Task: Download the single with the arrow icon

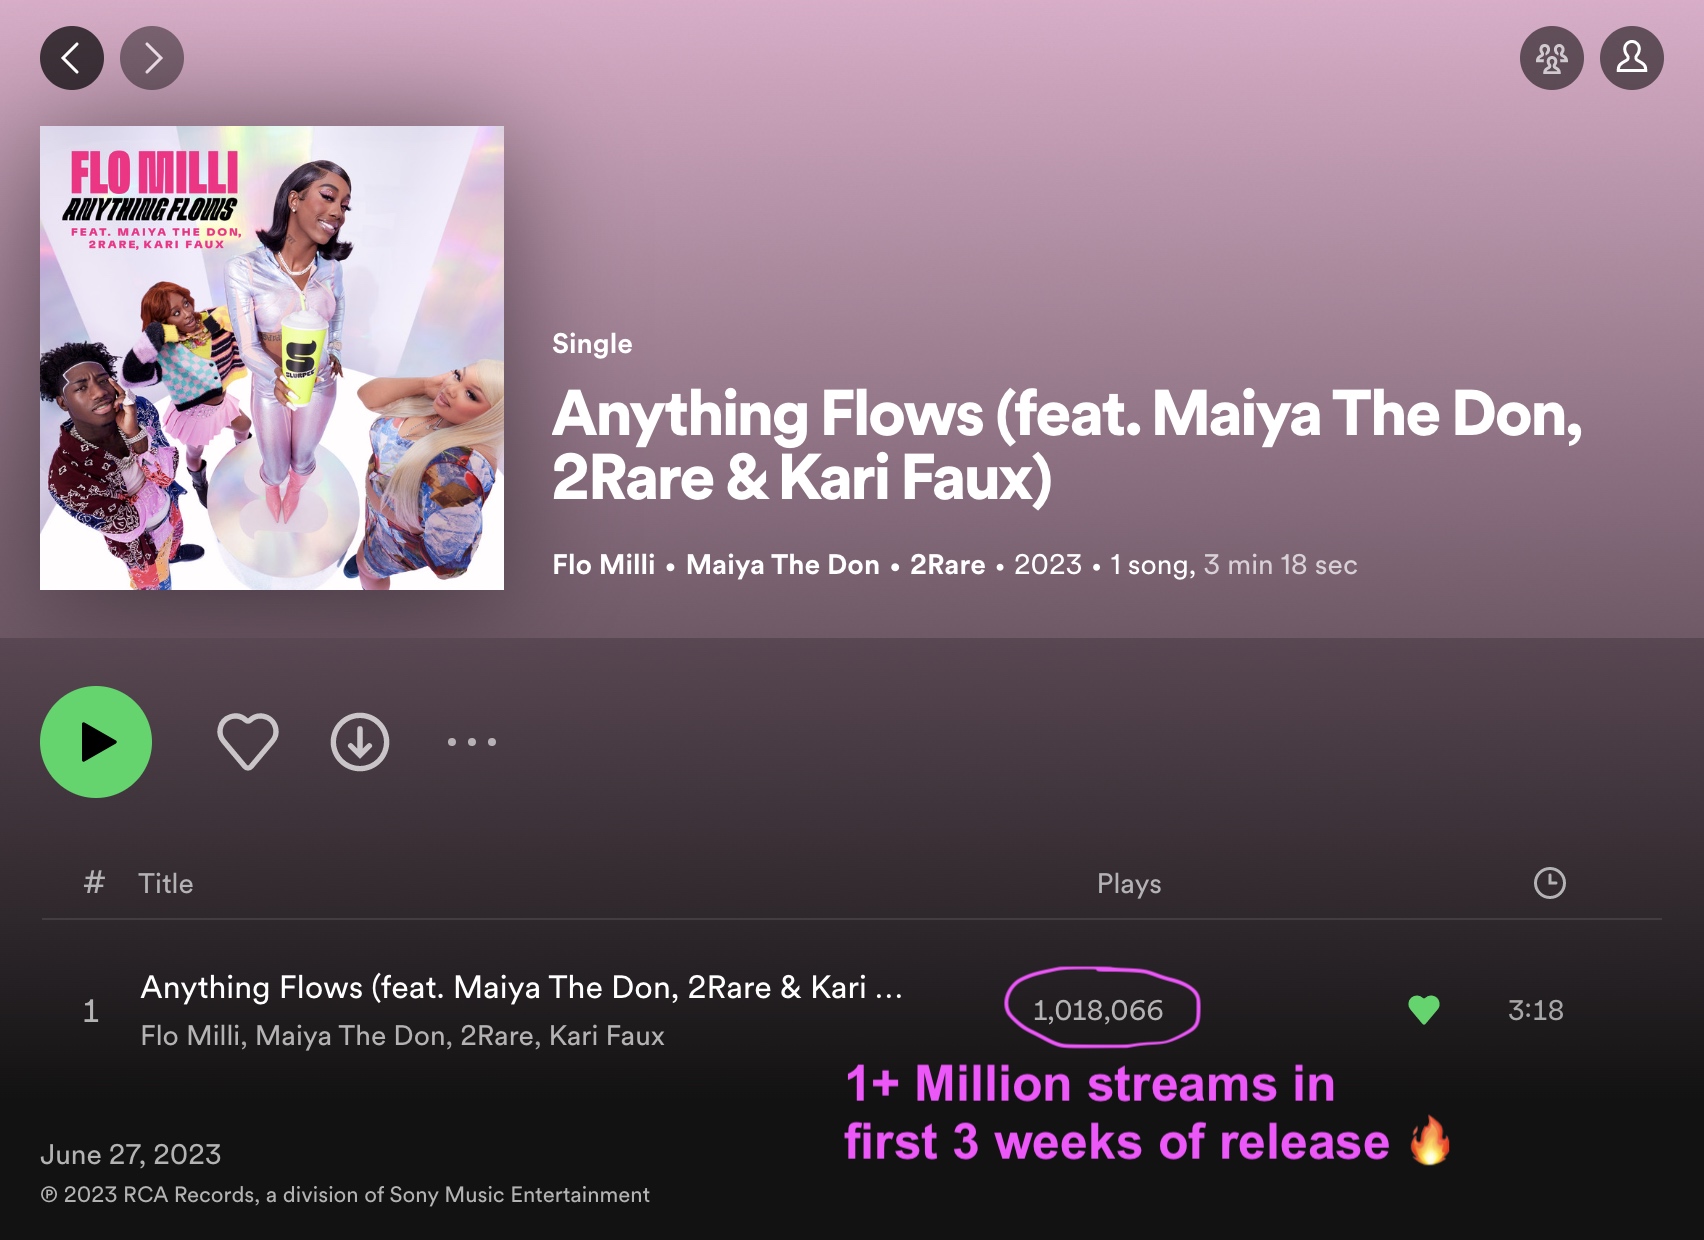Action: tap(360, 742)
